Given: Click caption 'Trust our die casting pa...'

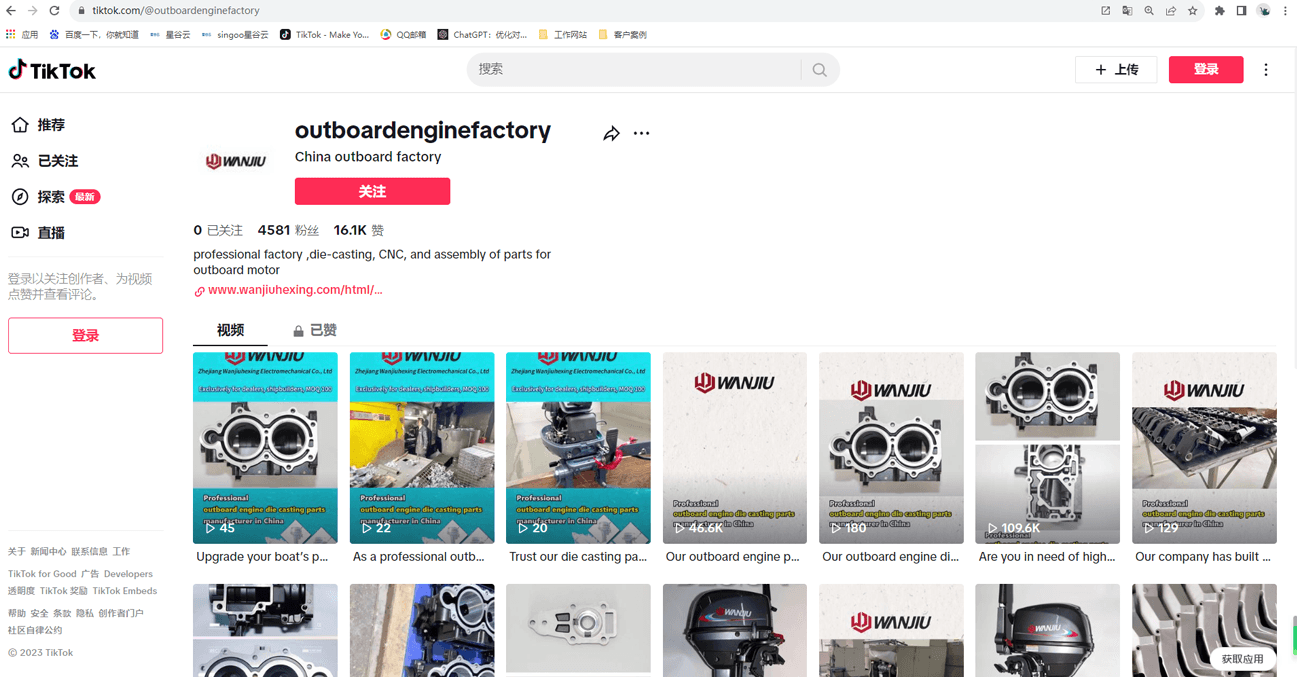Looking at the screenshot, I should pyautogui.click(x=578, y=557).
